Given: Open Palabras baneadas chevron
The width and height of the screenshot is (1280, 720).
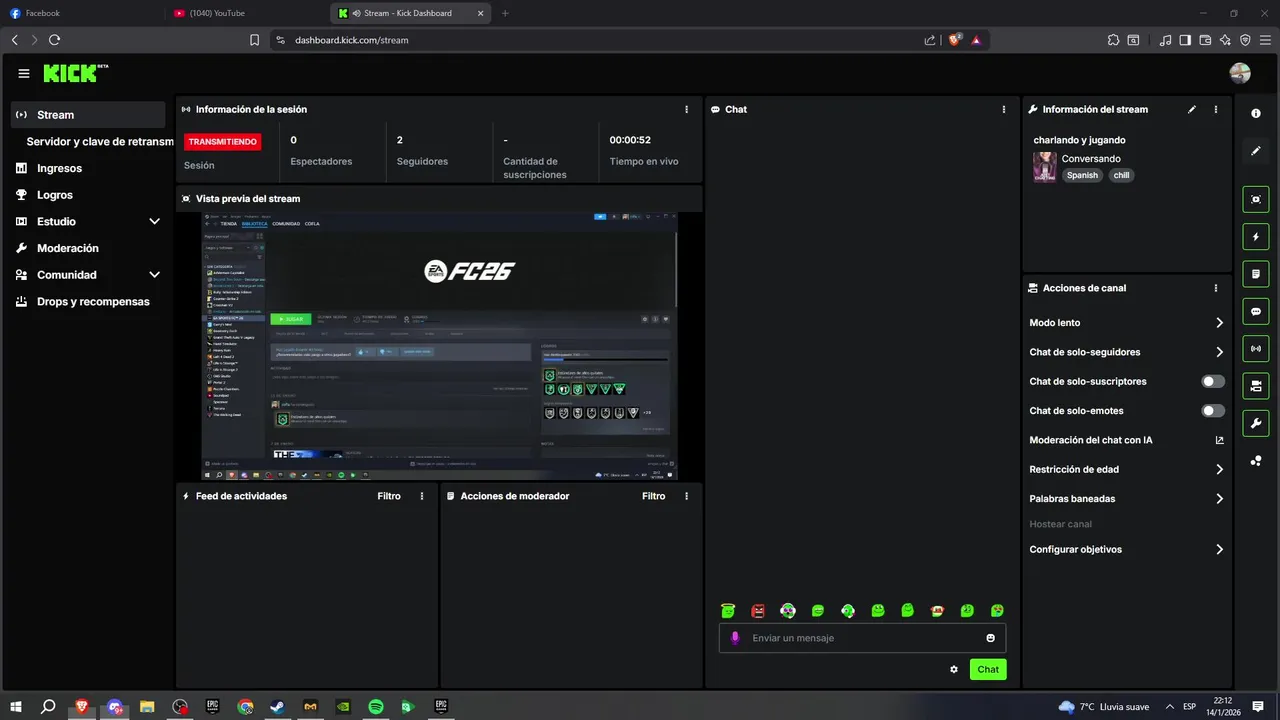Looking at the screenshot, I should (x=1220, y=498).
